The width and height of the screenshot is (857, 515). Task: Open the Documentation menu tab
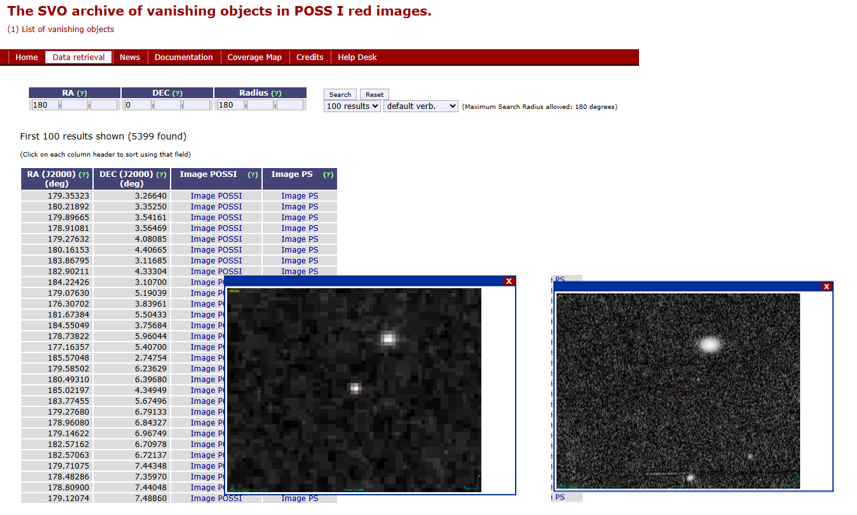point(183,57)
